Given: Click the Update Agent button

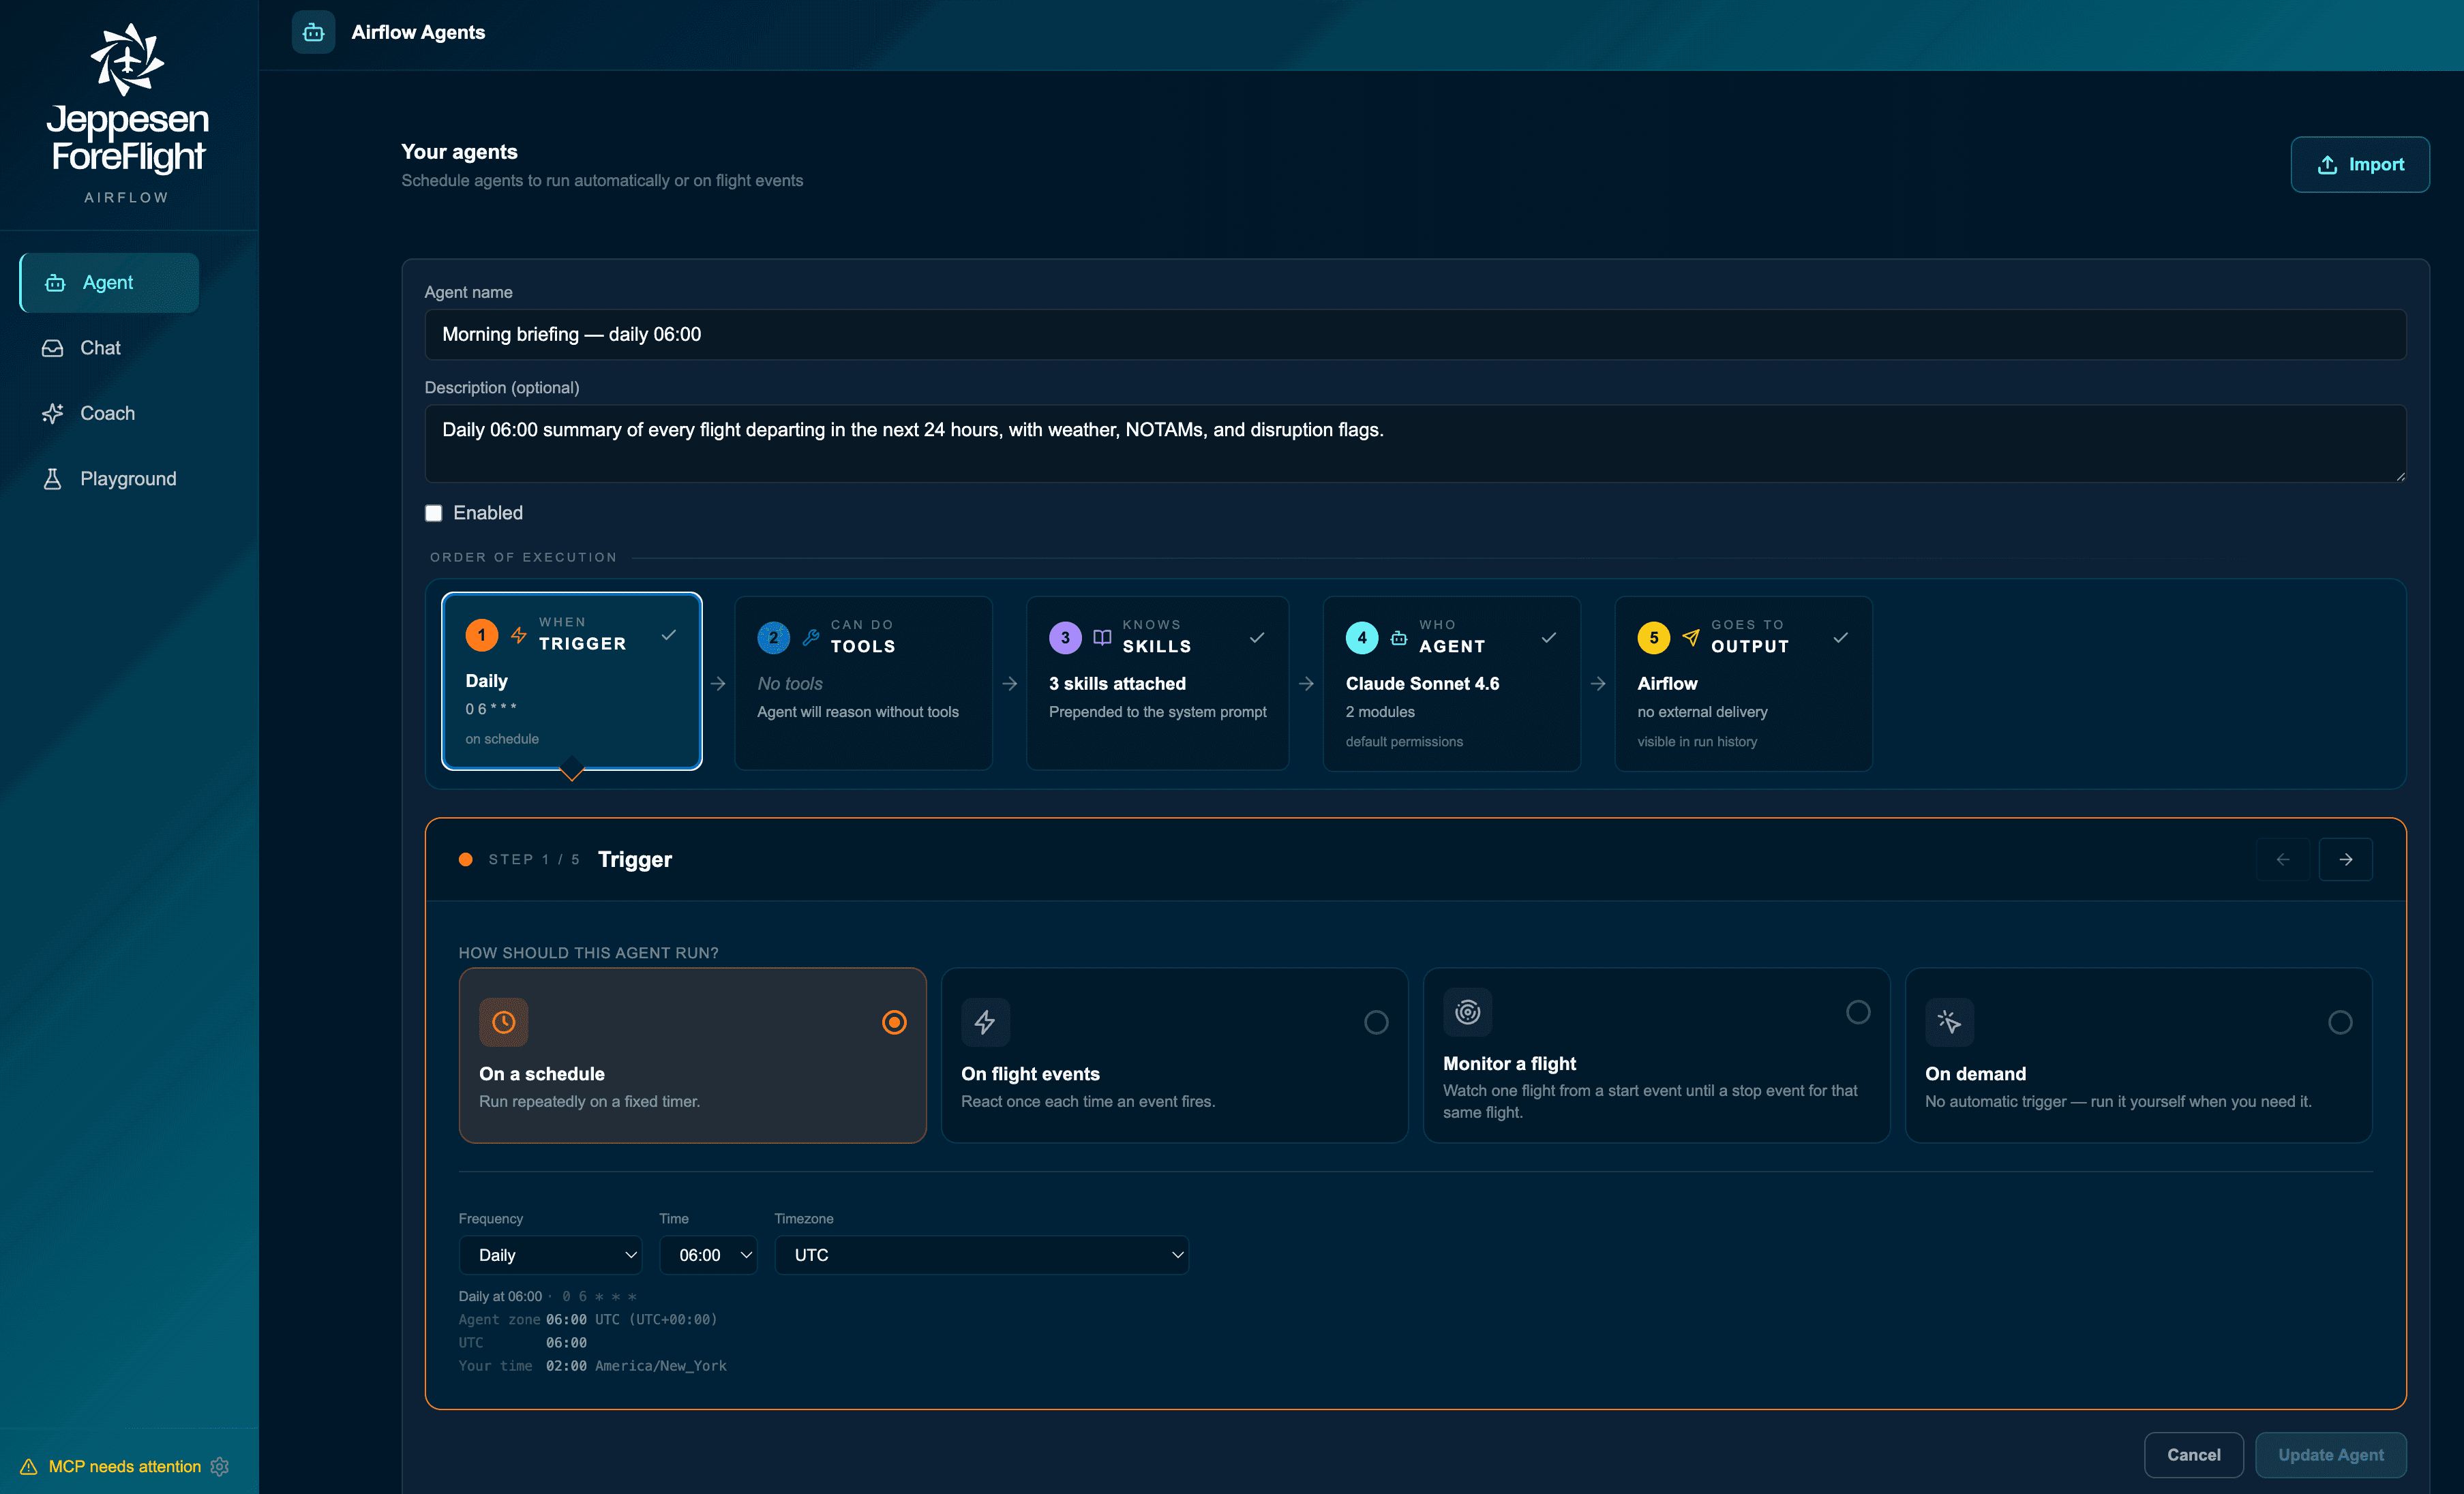Looking at the screenshot, I should click(2330, 1455).
